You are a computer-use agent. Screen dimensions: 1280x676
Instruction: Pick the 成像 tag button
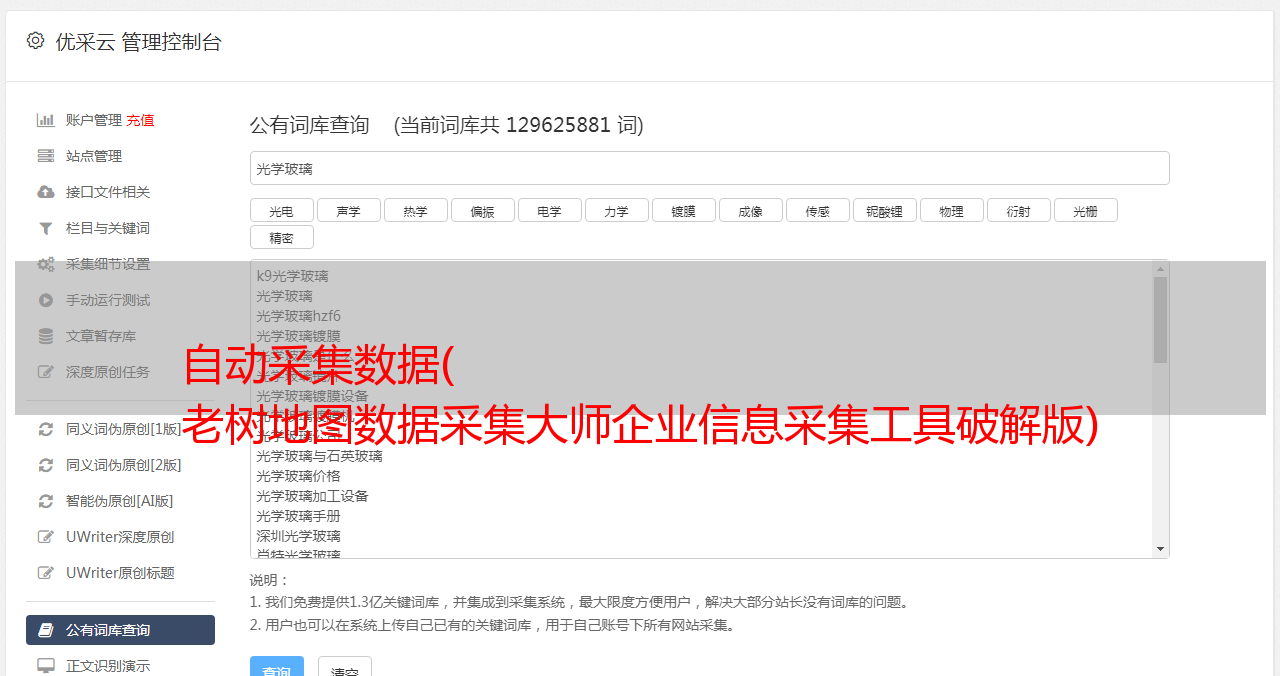tap(750, 211)
